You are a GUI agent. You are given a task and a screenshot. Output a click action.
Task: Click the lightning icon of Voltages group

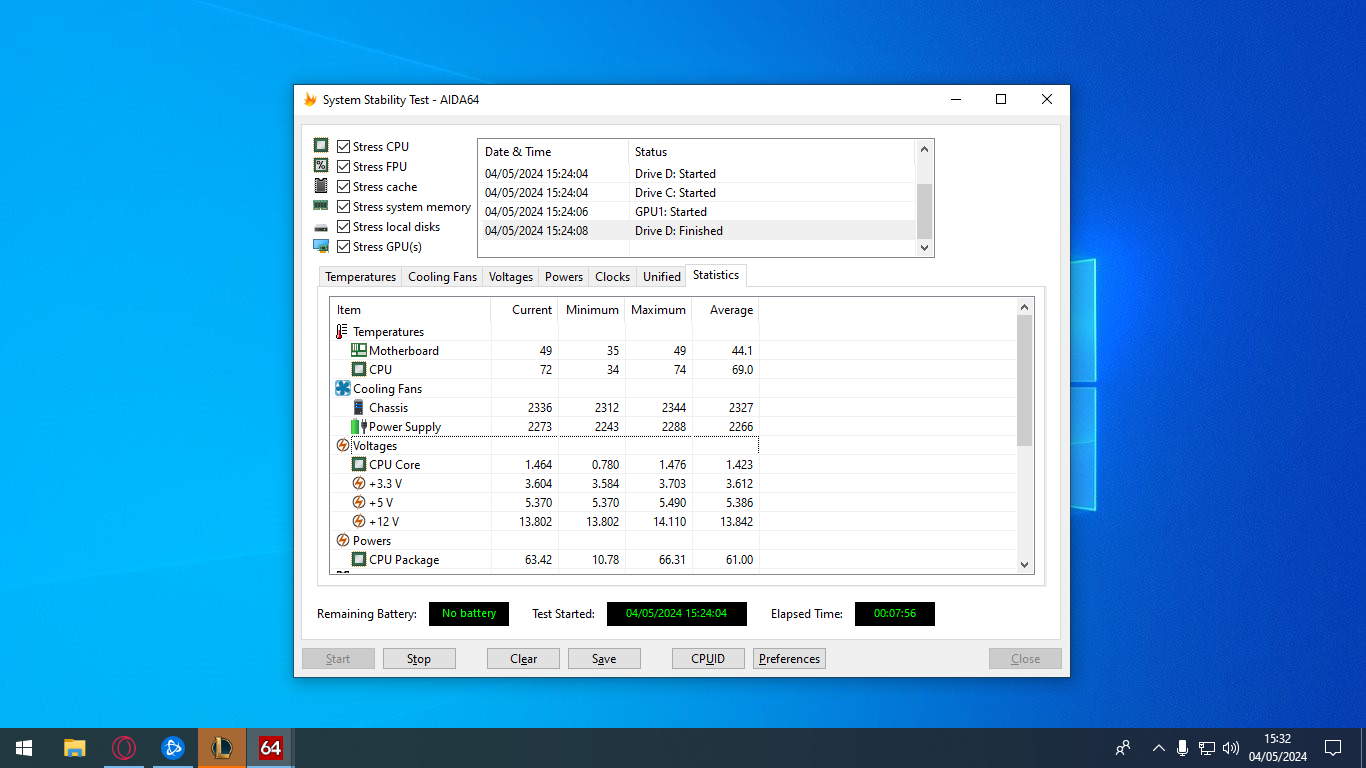[x=343, y=445]
